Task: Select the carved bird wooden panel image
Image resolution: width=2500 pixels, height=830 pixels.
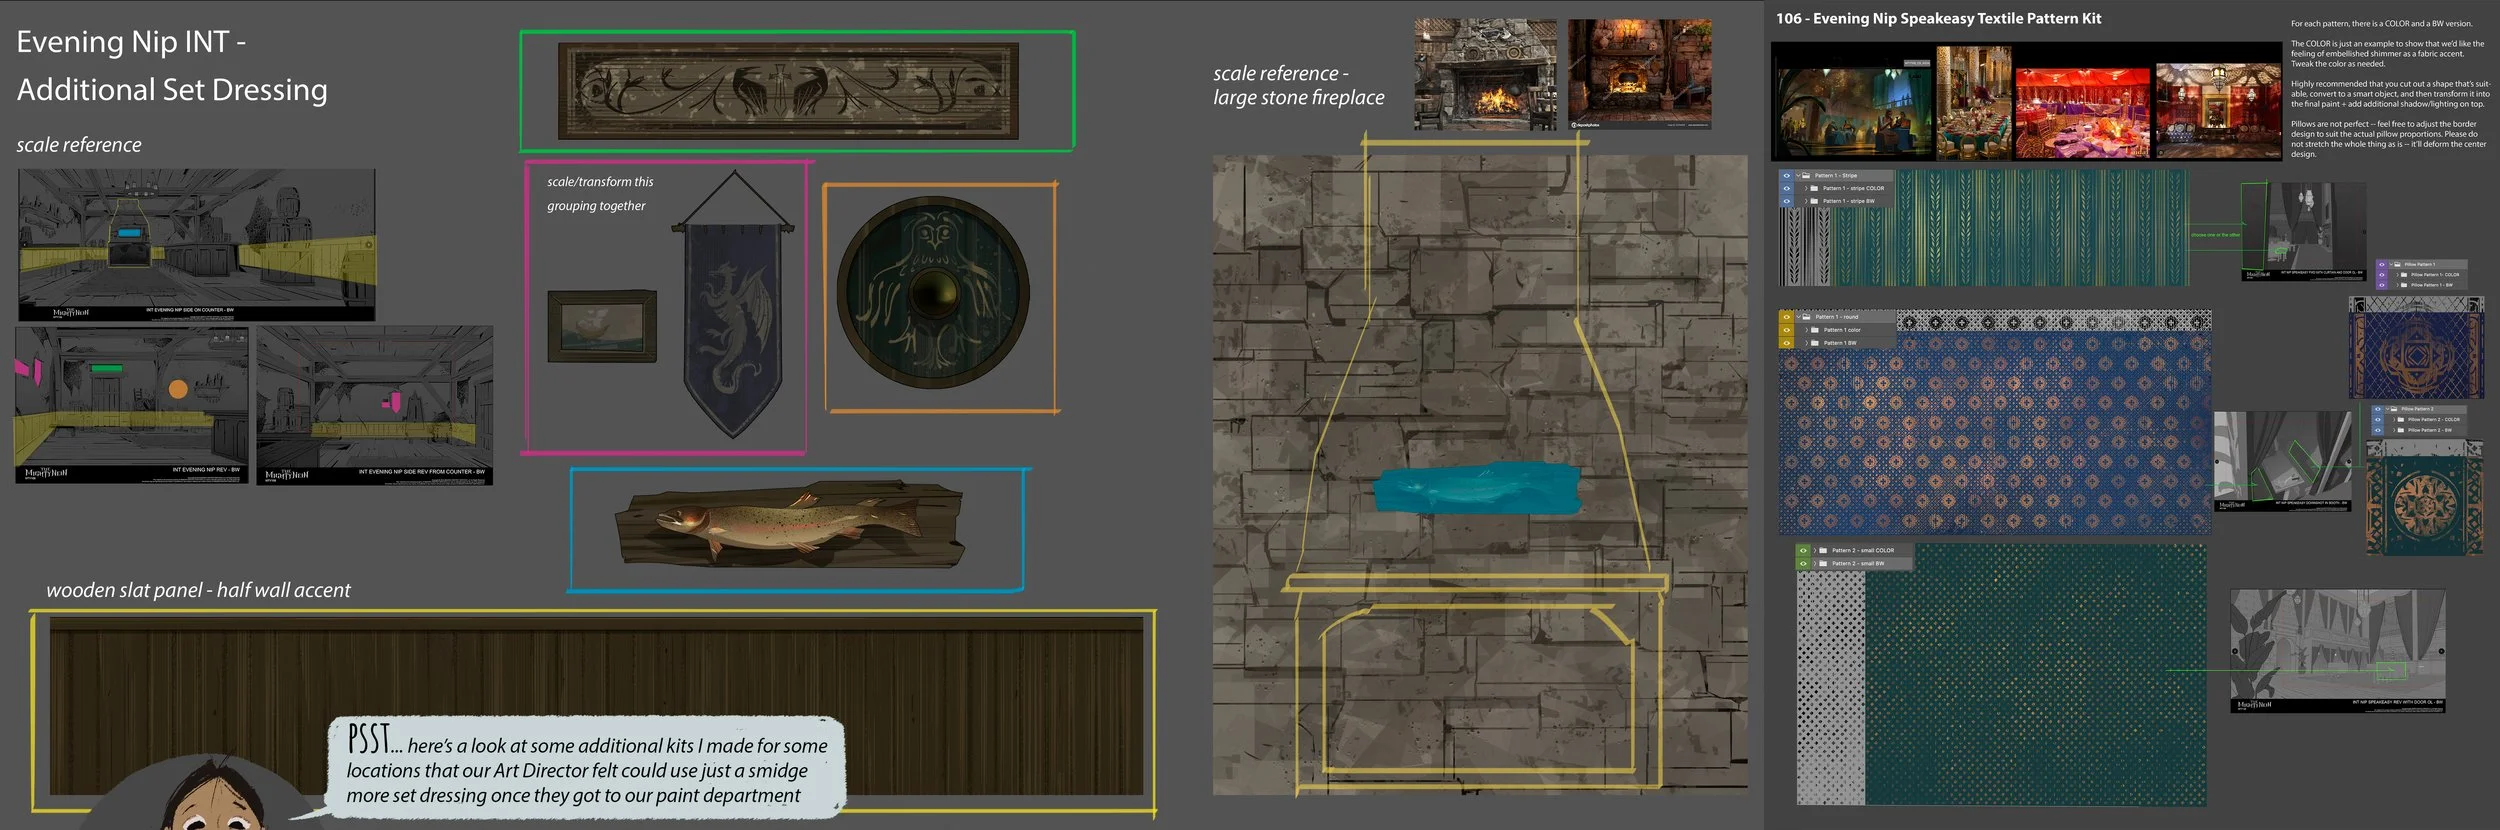Action: tap(788, 91)
